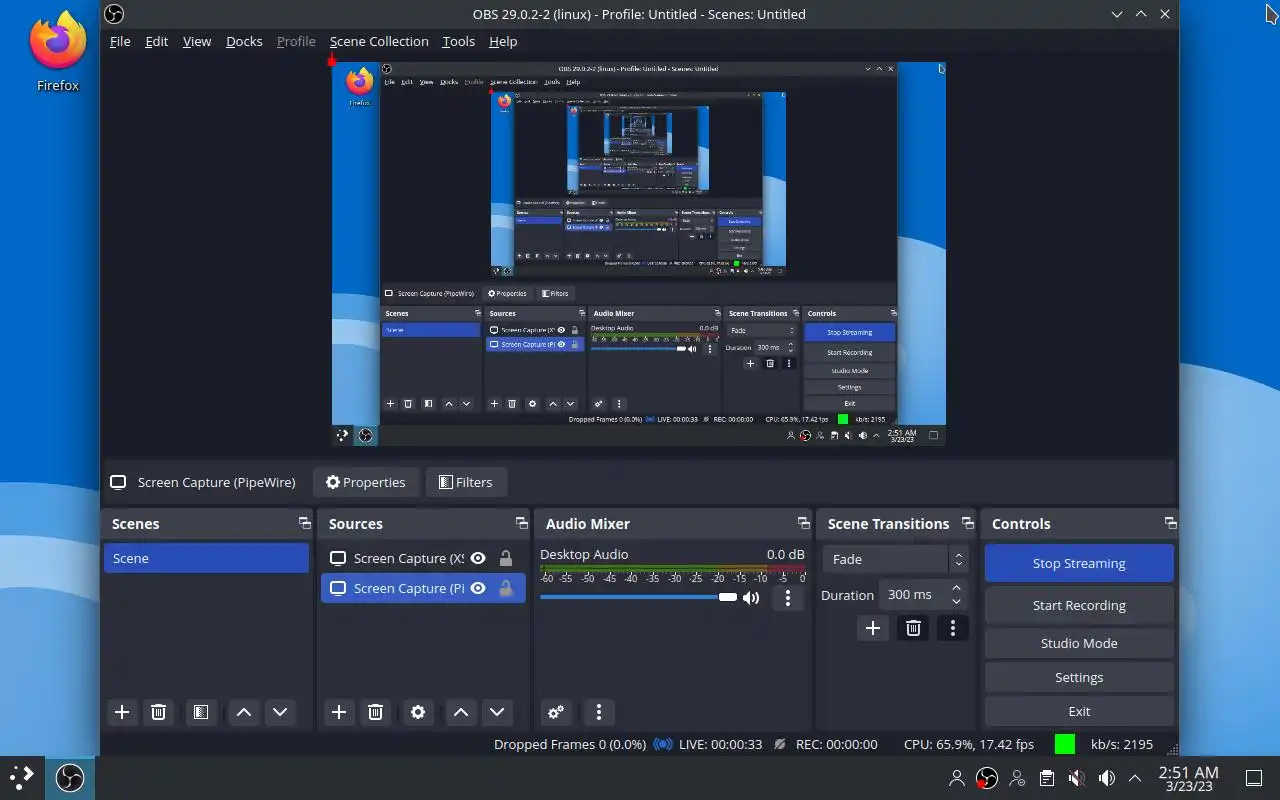The width and height of the screenshot is (1280, 800).
Task: Open Firefox from desktop icon
Action: [58, 53]
